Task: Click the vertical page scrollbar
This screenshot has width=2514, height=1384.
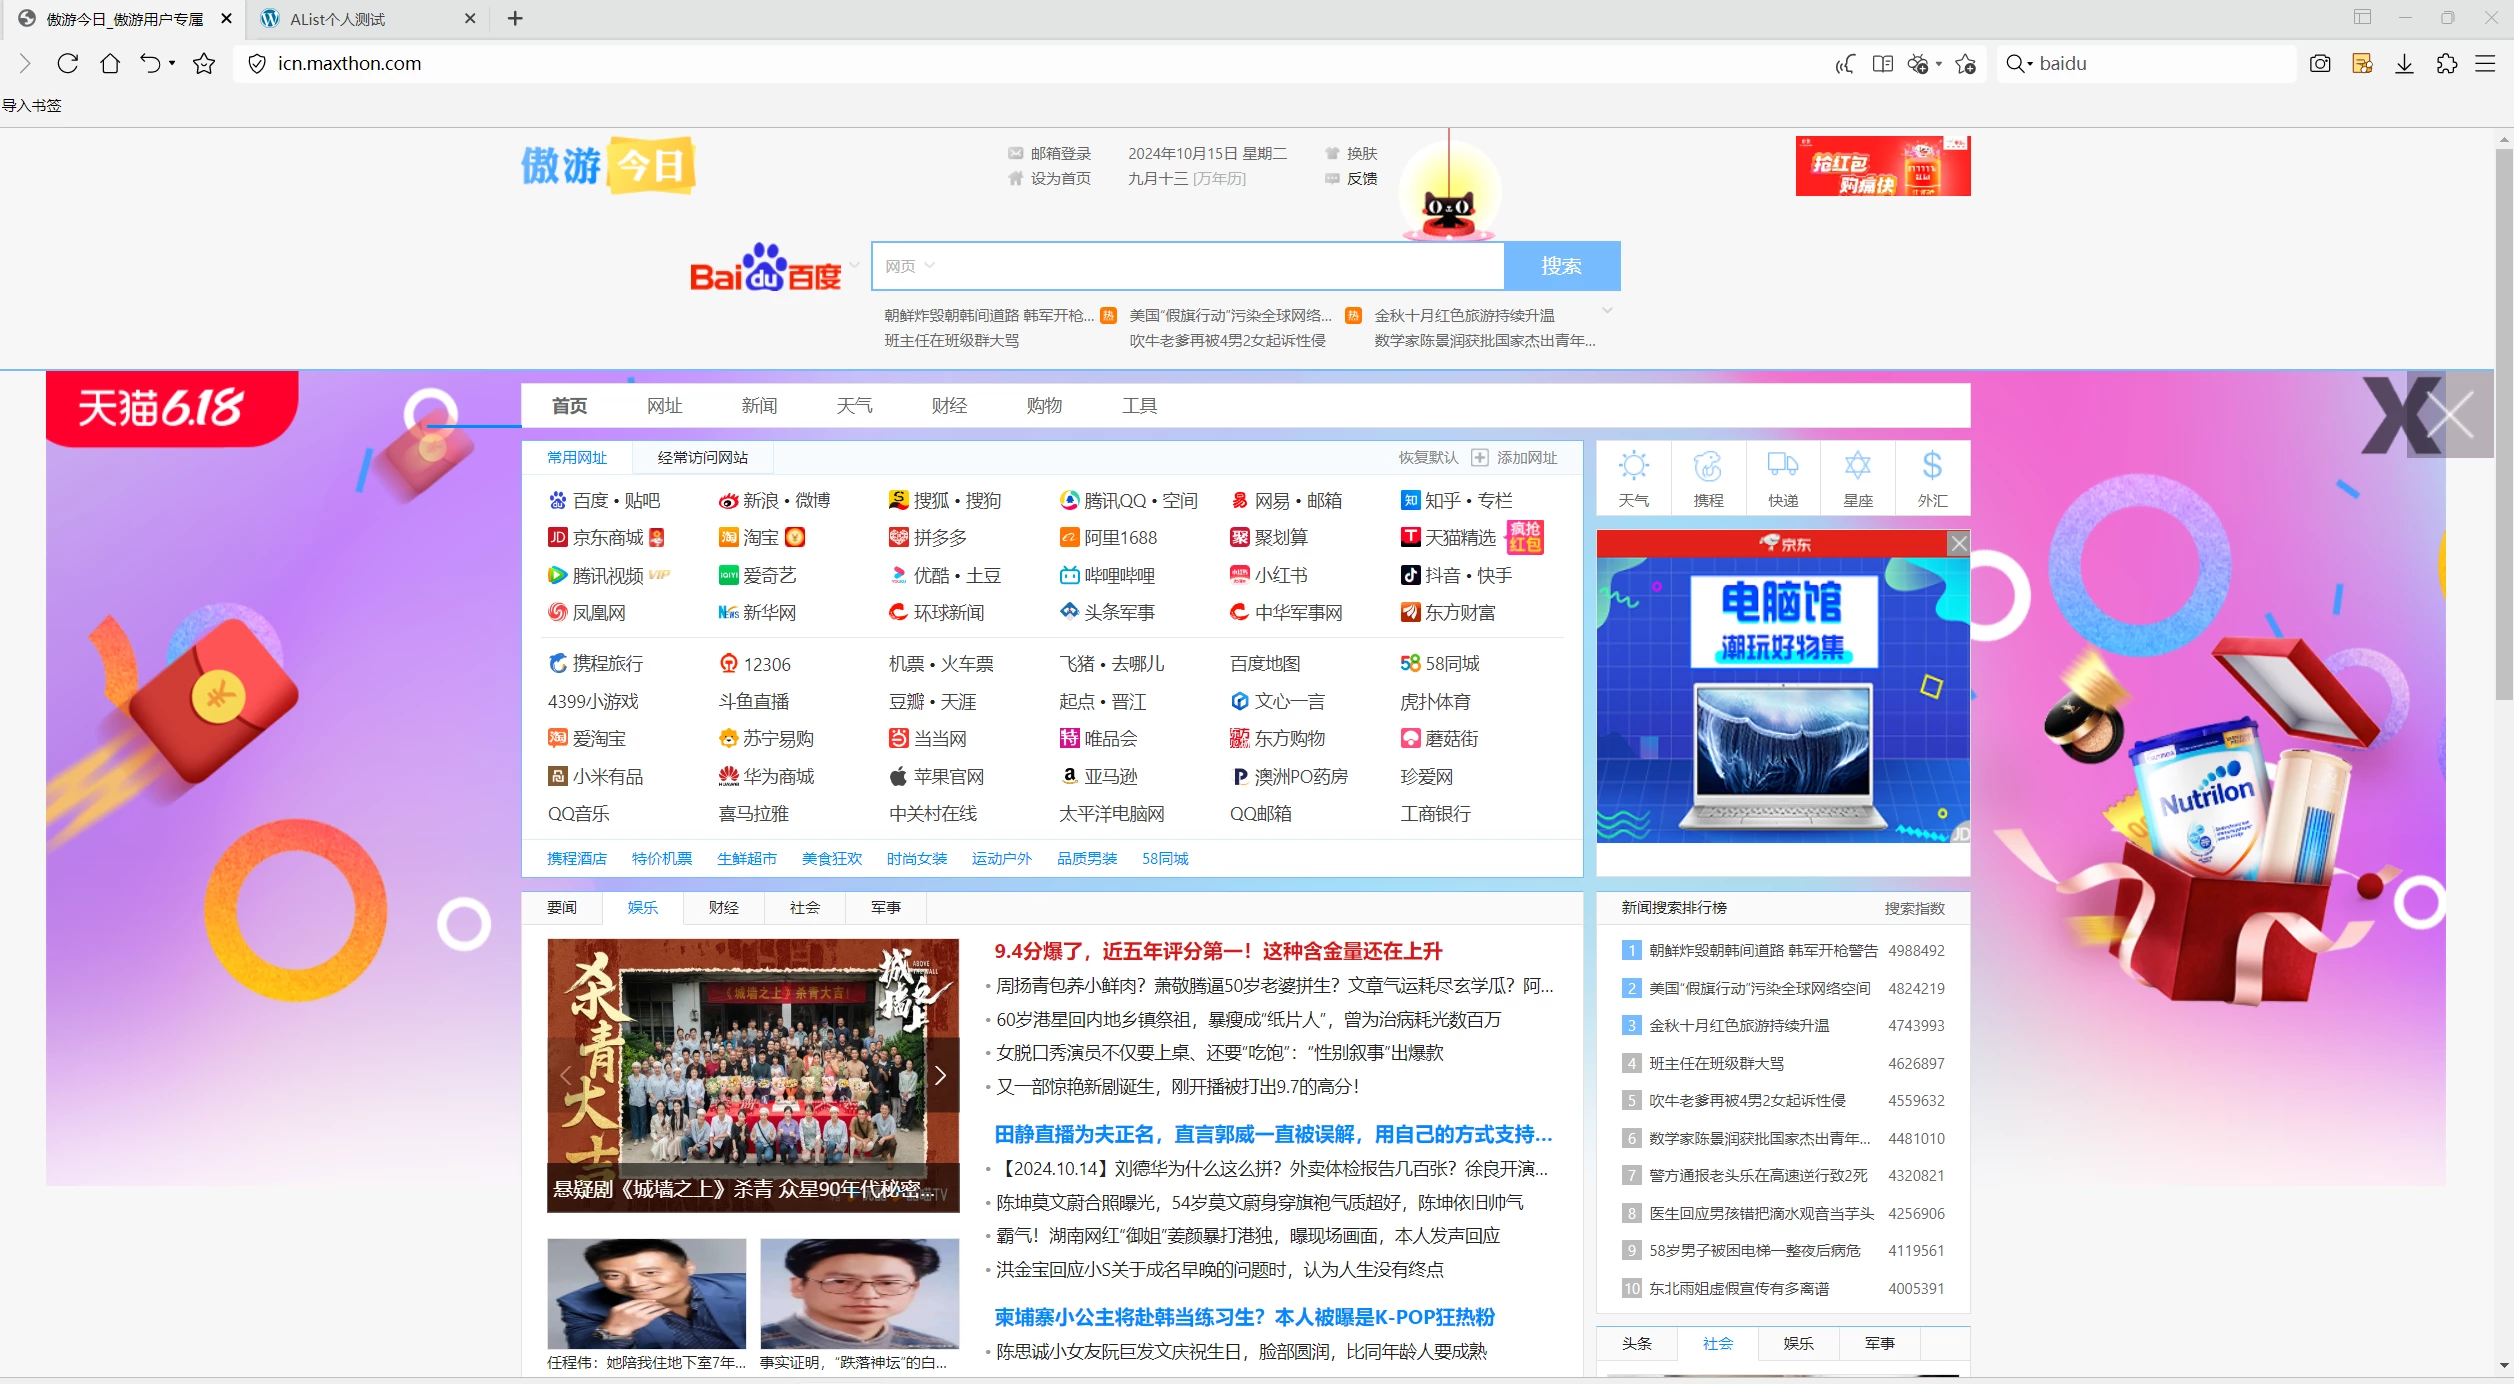Action: [2504, 425]
